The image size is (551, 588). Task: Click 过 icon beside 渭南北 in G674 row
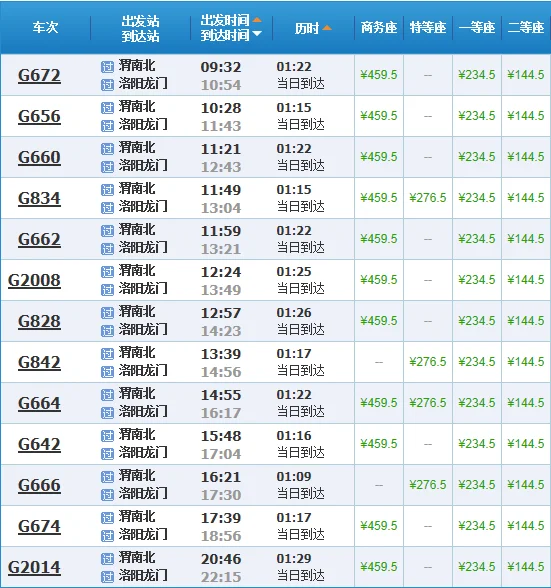coord(107,518)
